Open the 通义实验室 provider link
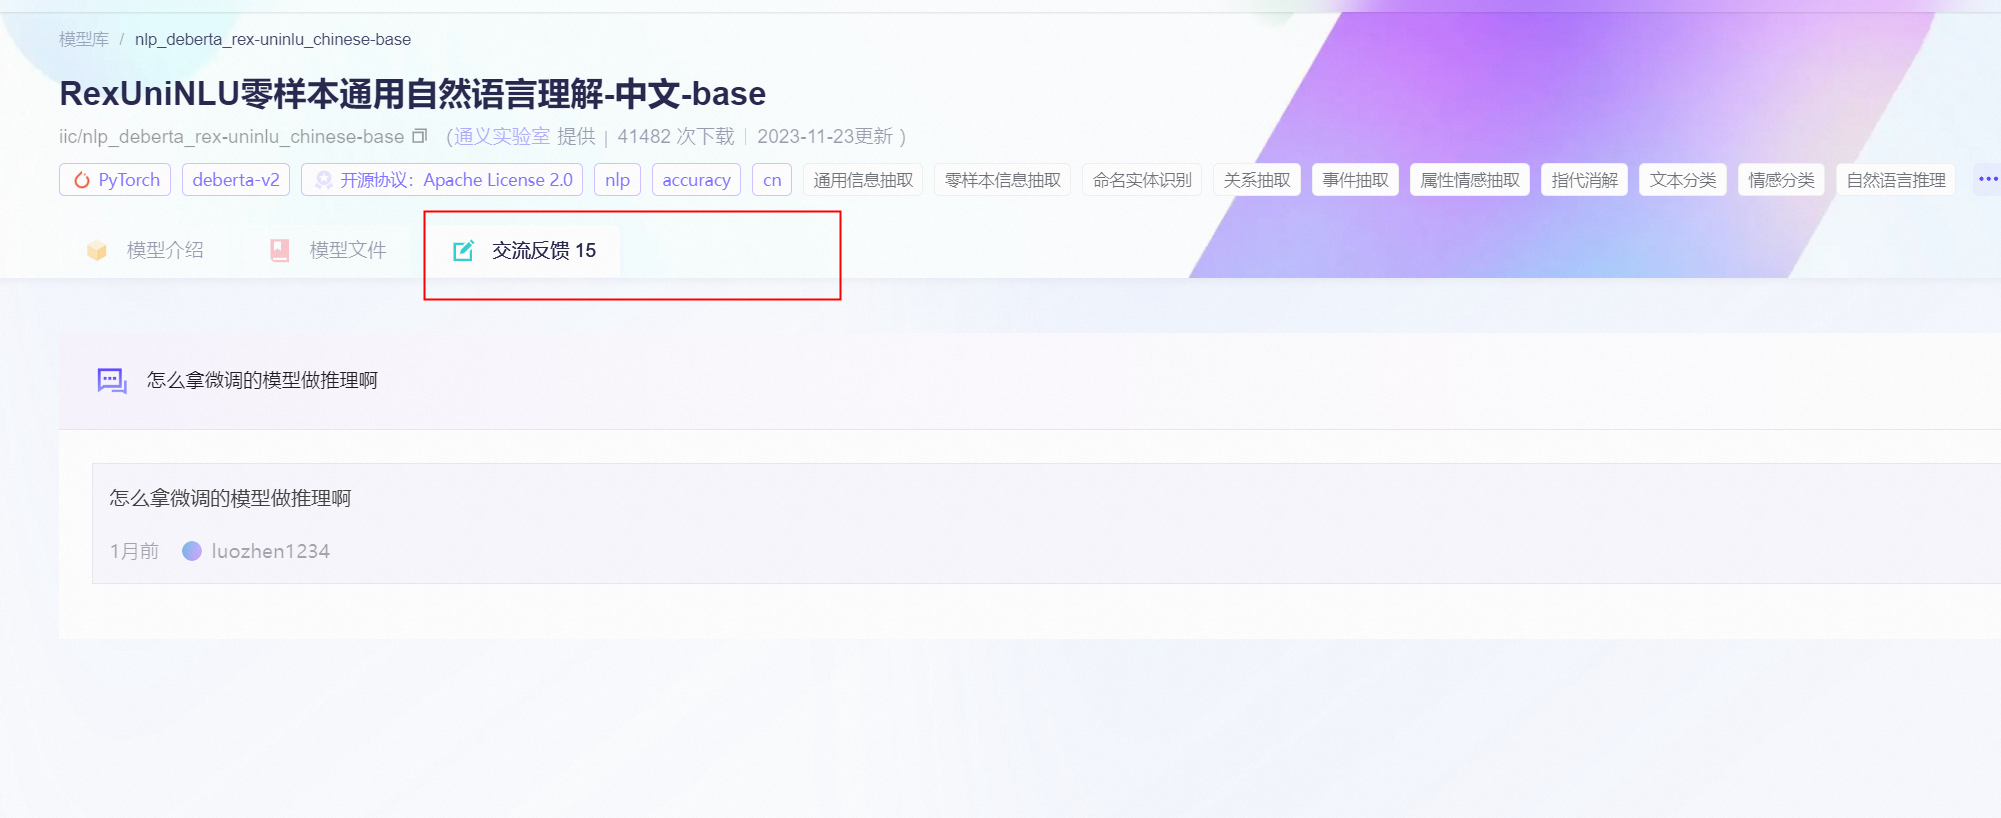This screenshot has height=818, width=2001. (x=502, y=136)
